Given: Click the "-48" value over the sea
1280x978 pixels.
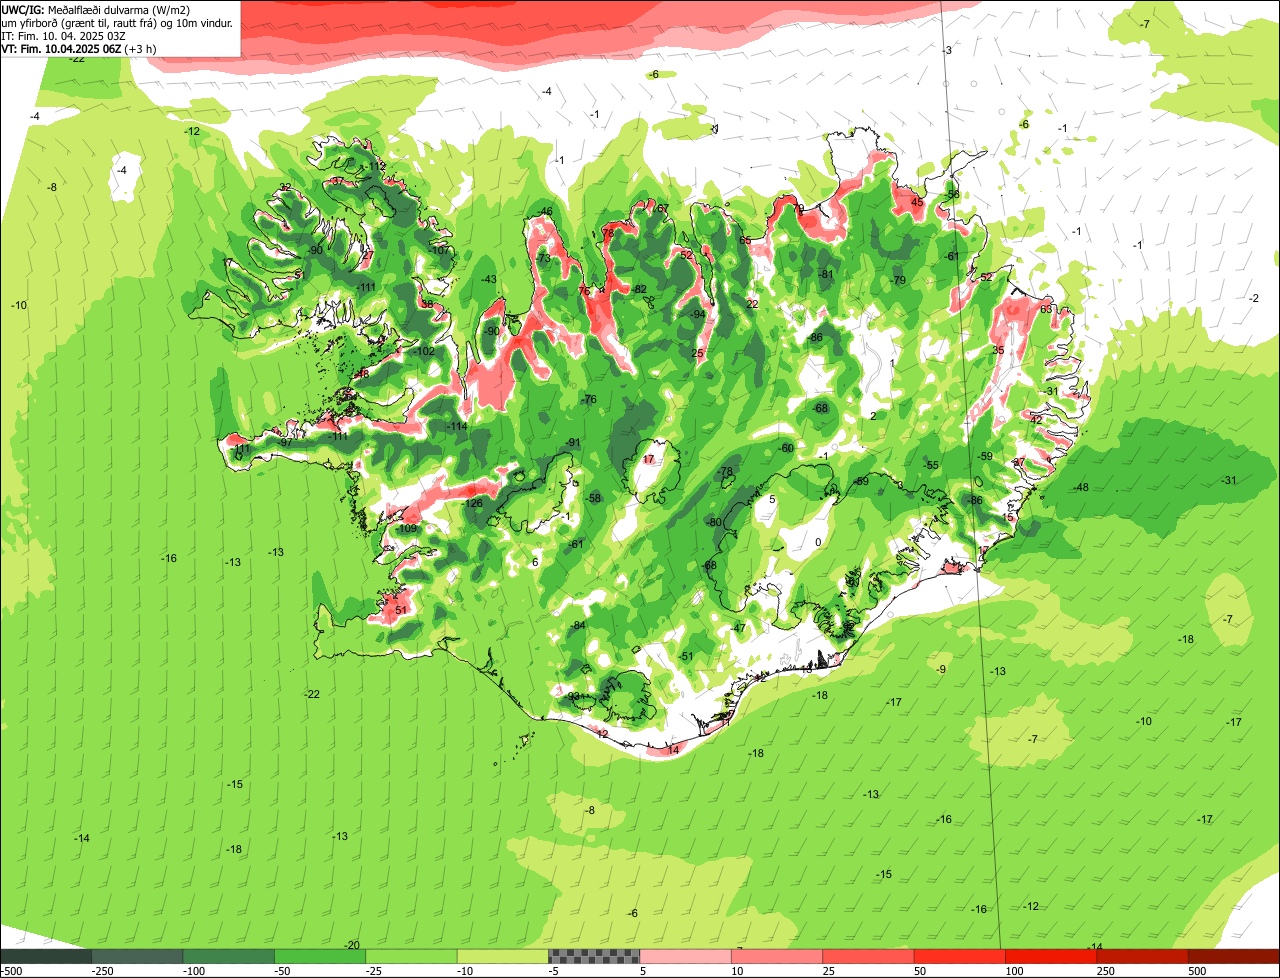Looking at the screenshot, I should click(1080, 487).
